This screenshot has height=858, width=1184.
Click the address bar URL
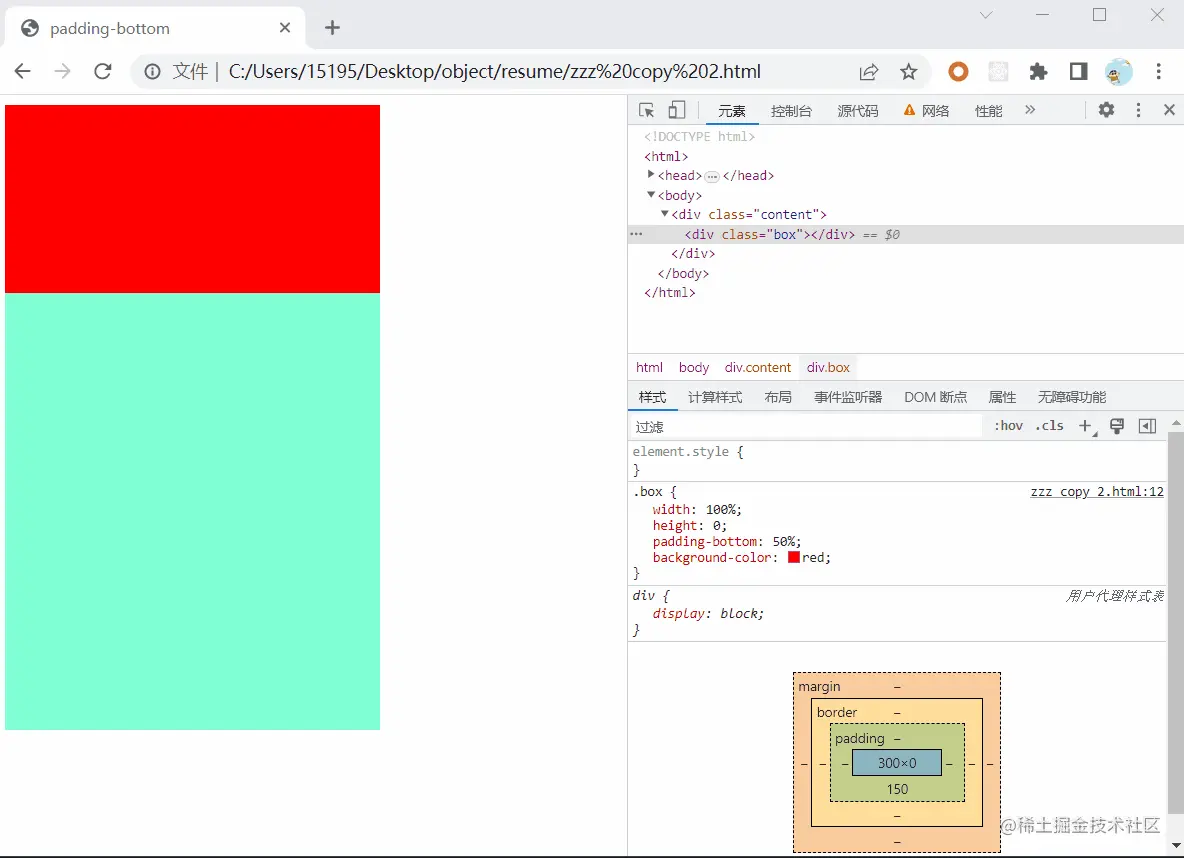point(495,72)
